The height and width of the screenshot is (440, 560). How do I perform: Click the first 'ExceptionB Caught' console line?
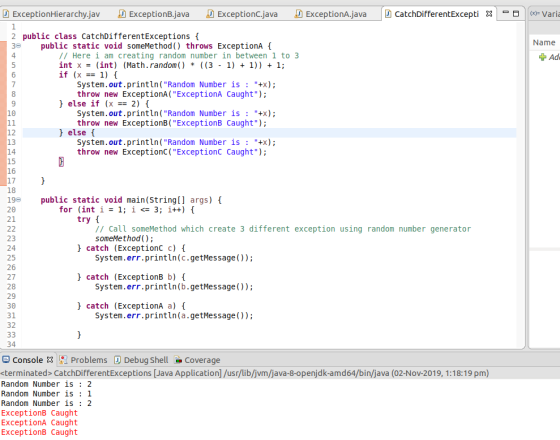pos(39,413)
